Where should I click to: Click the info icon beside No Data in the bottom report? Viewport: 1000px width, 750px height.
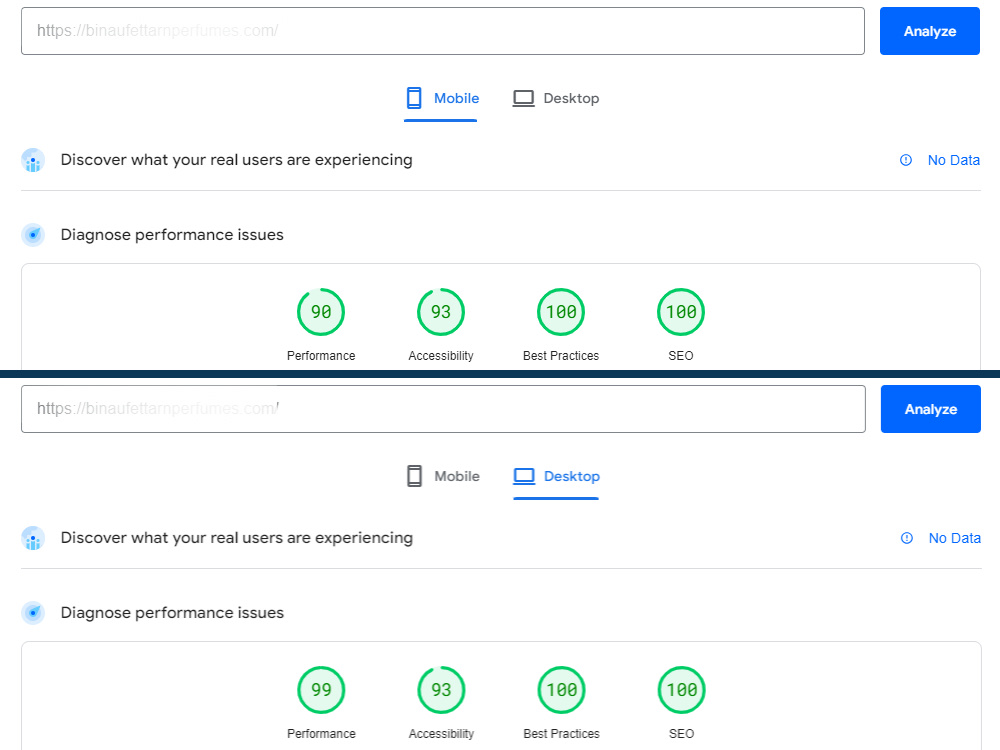tap(906, 538)
